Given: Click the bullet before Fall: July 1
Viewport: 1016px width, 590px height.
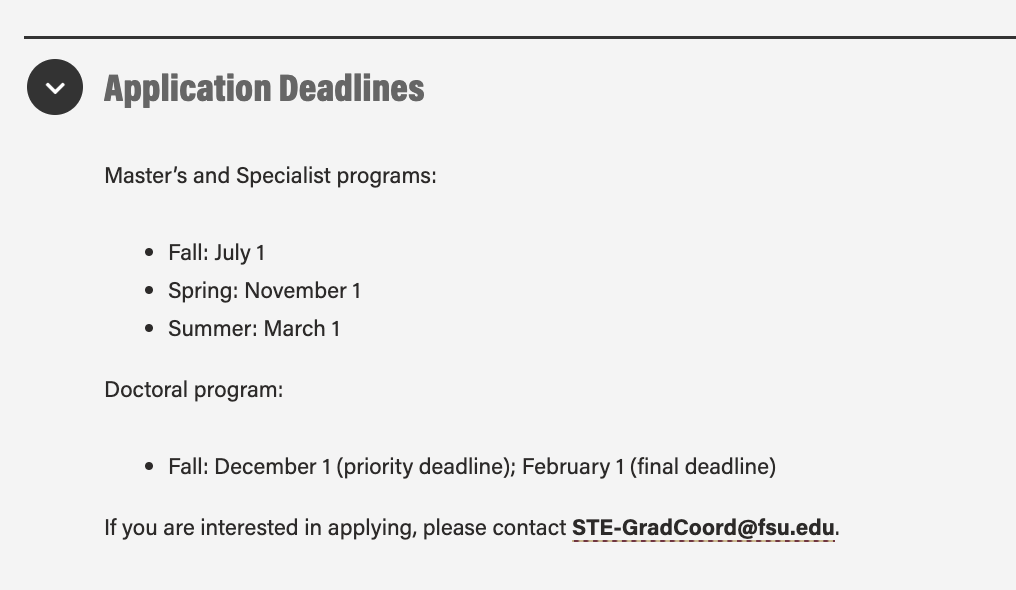Looking at the screenshot, I should click(149, 253).
